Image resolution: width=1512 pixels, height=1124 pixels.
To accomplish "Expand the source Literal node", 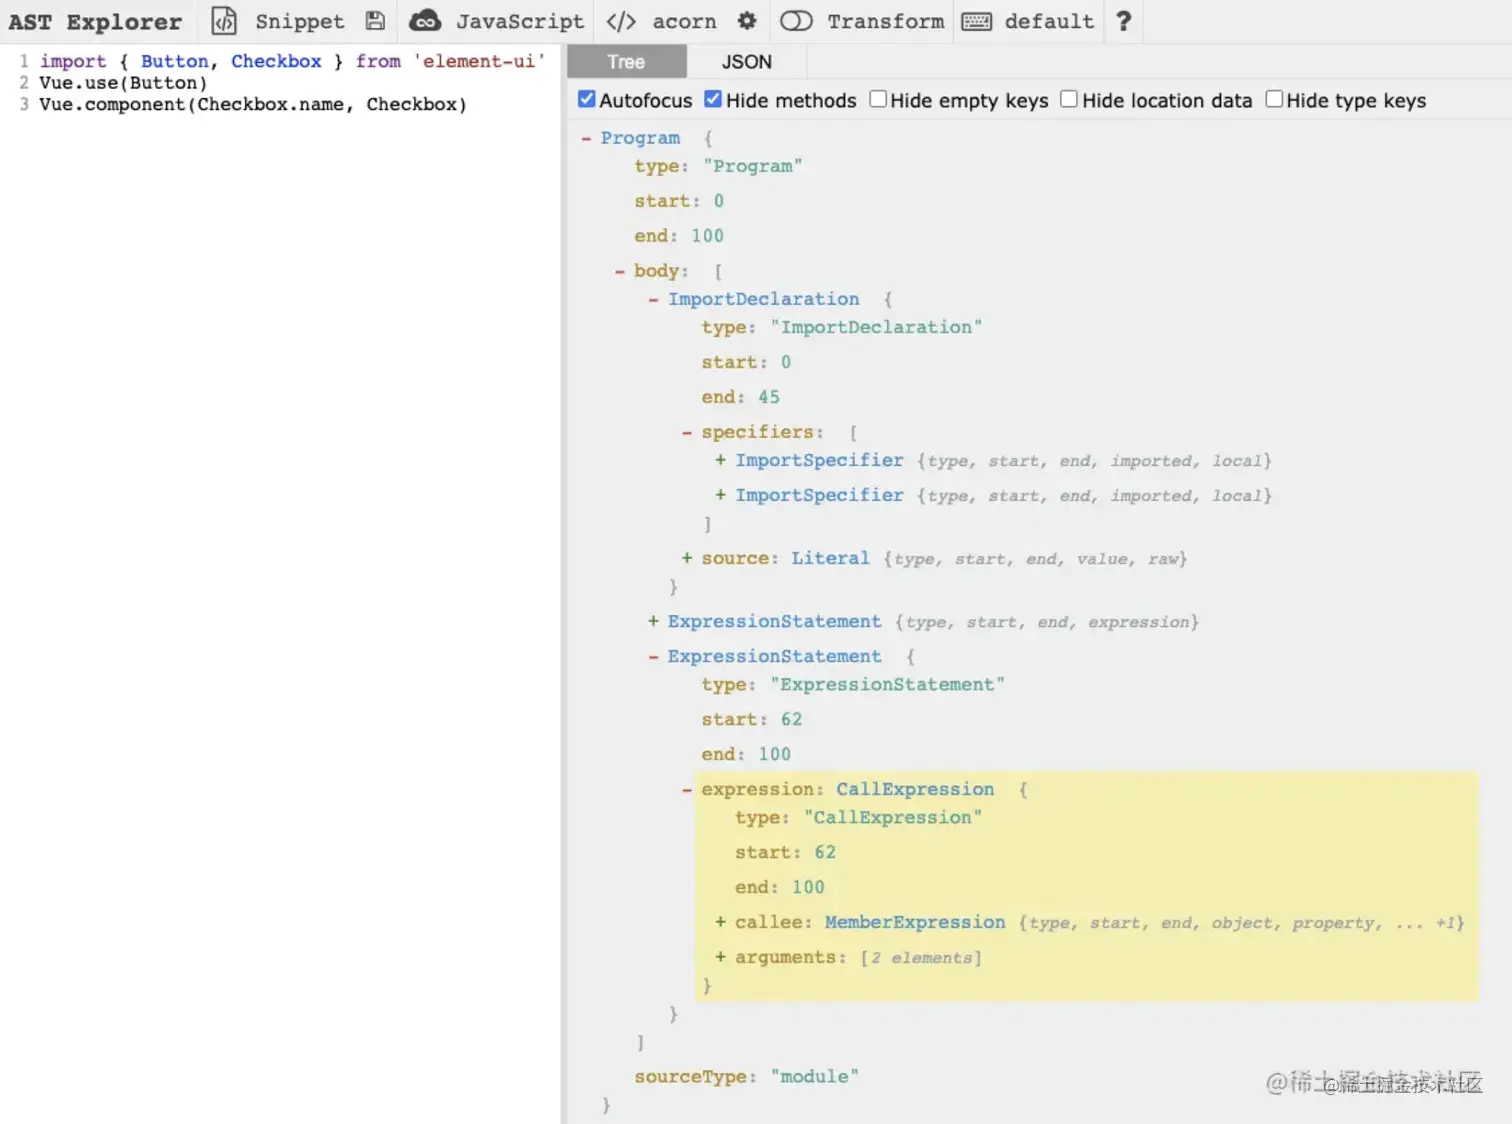I will pos(687,558).
